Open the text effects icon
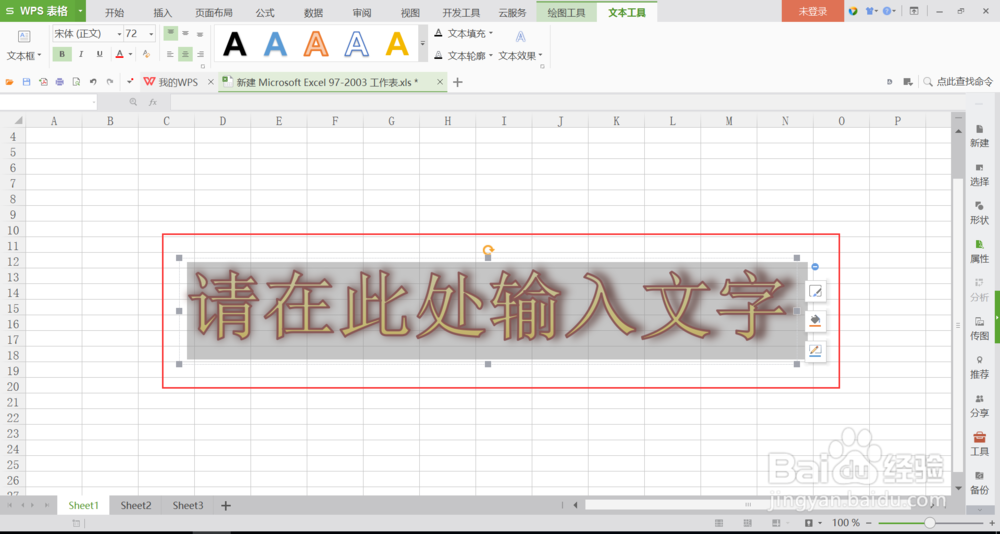 (521, 37)
